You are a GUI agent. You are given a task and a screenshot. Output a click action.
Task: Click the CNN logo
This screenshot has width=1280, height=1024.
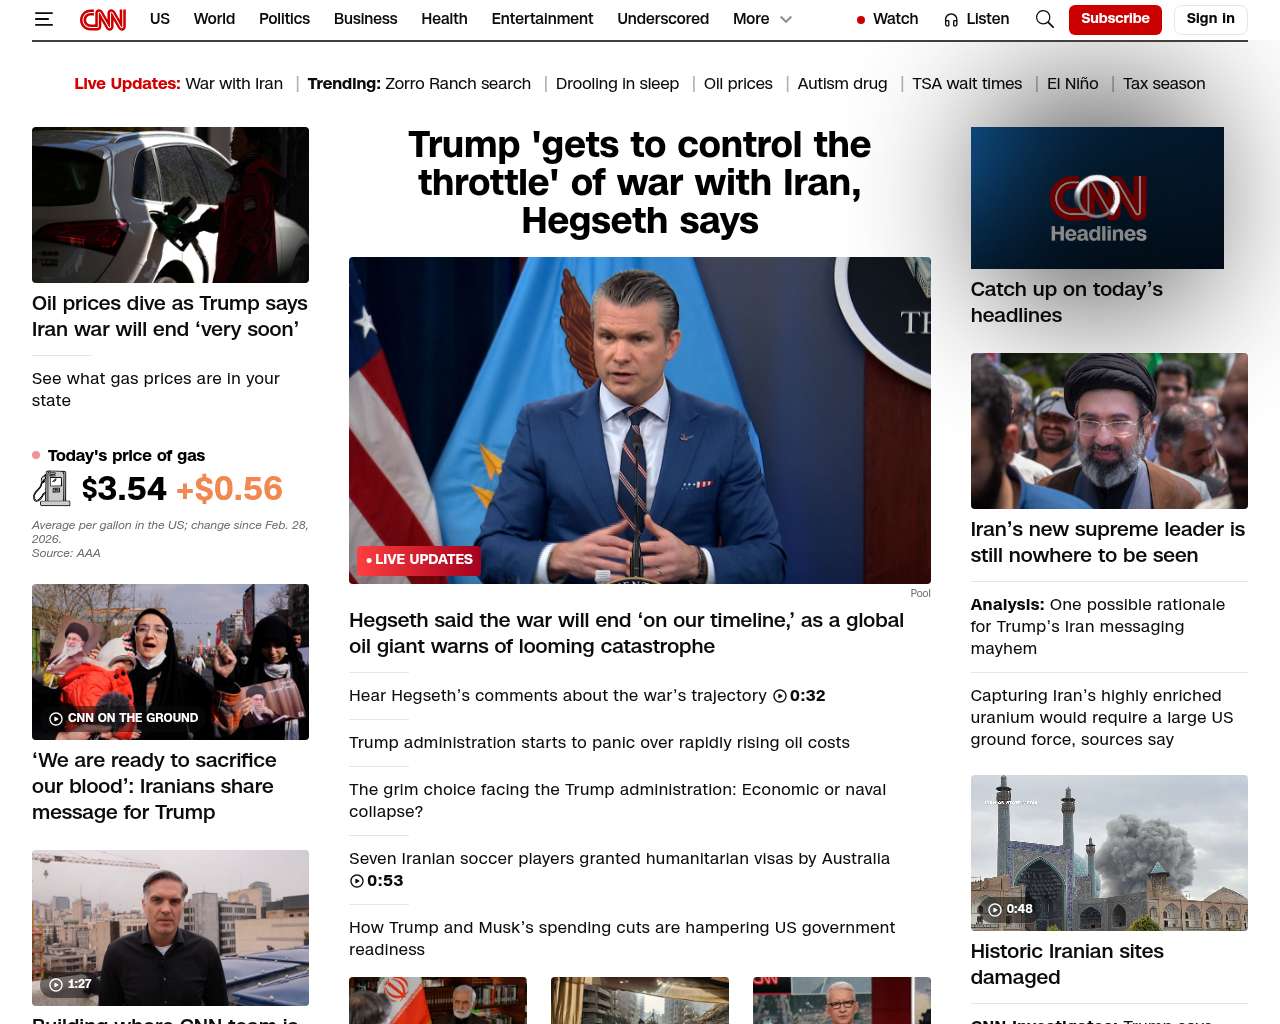point(103,19)
